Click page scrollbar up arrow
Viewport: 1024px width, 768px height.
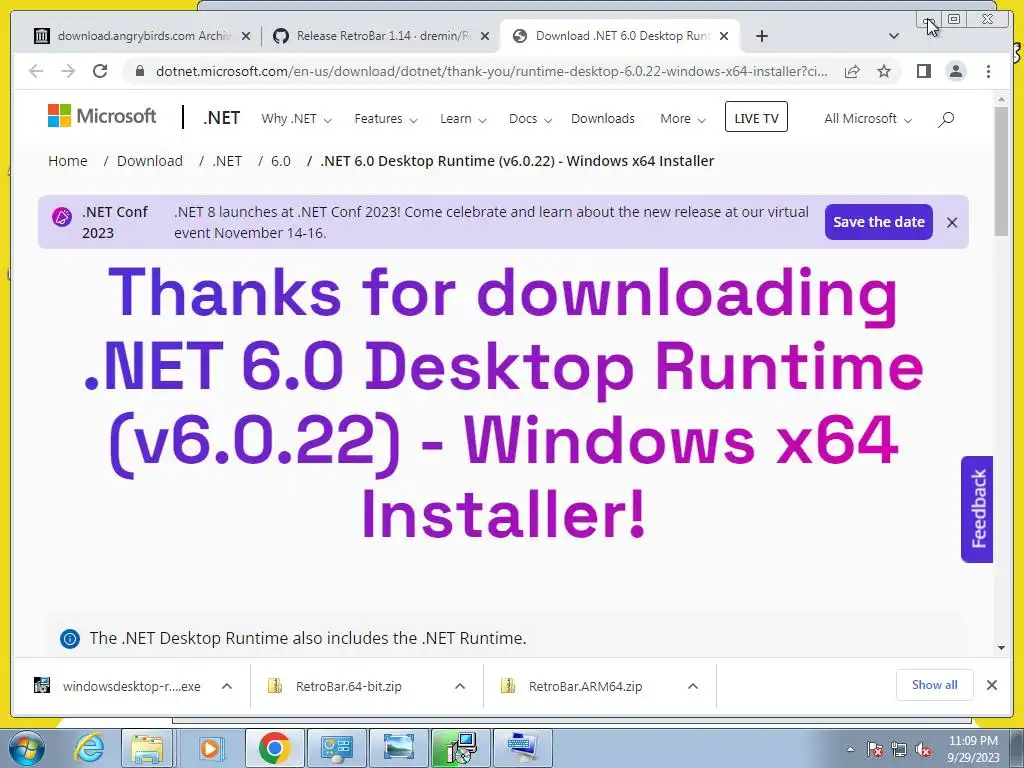tap(1001, 99)
